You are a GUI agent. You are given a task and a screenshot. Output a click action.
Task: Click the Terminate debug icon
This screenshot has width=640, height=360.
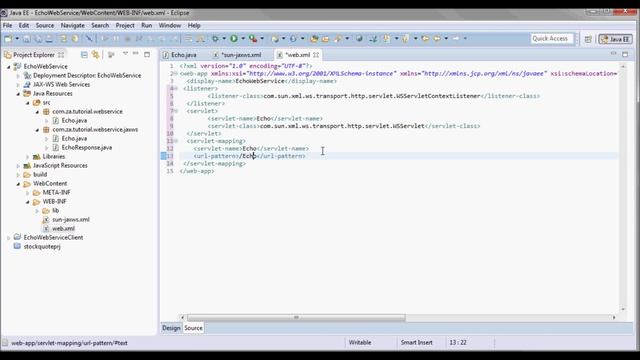(127, 39)
